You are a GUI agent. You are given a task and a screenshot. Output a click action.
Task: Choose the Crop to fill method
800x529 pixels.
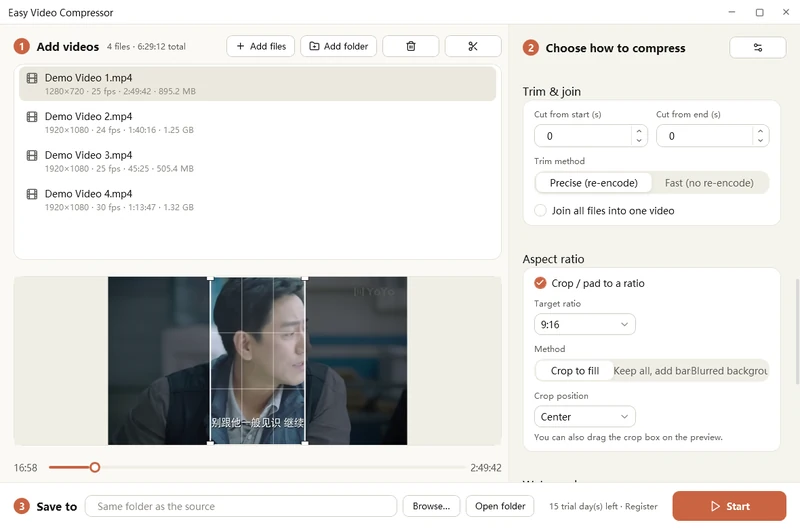click(x=574, y=371)
